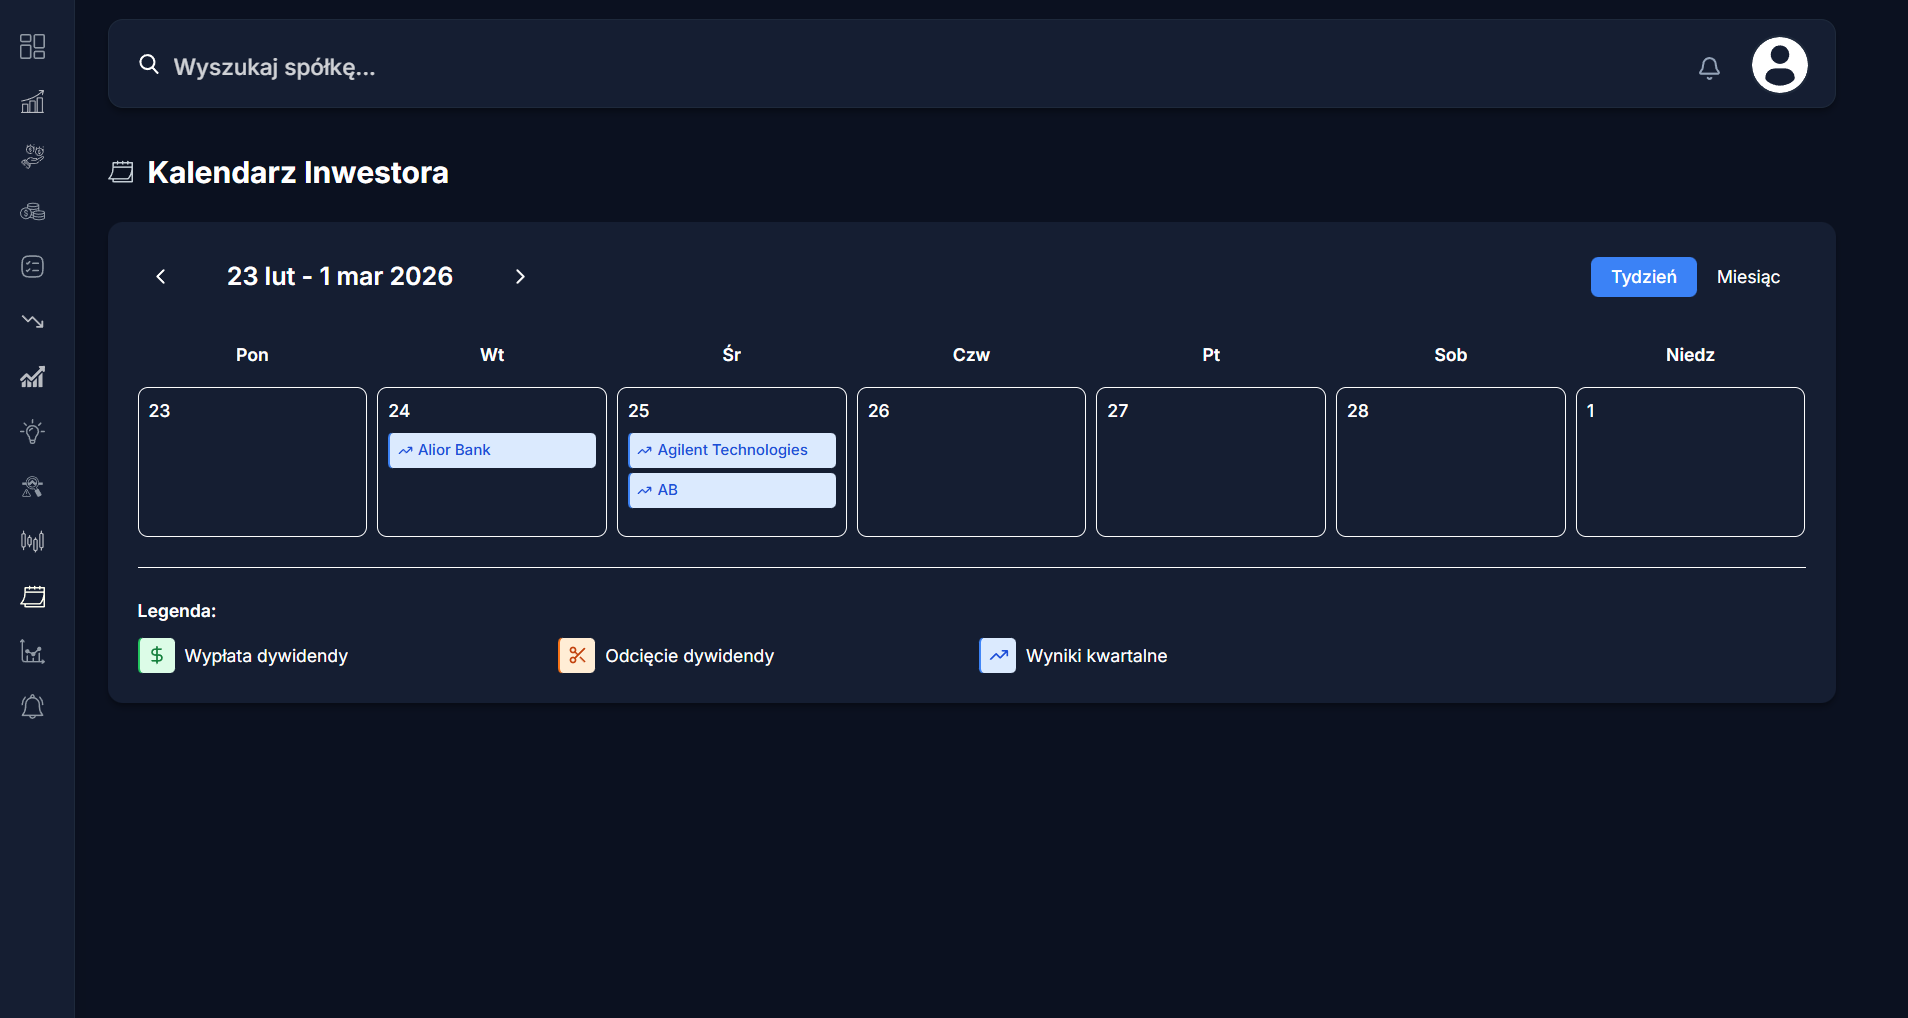Screen dimensions: 1908x1018
Task: Open the Agilent Technologies event
Action: tap(732, 450)
